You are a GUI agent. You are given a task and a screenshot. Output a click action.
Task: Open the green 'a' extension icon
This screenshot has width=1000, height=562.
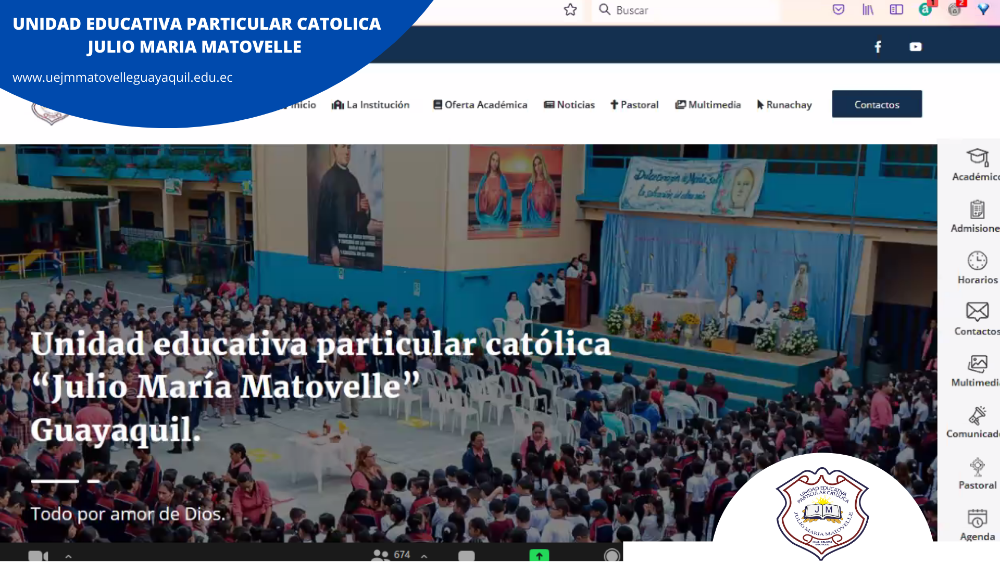point(925,9)
